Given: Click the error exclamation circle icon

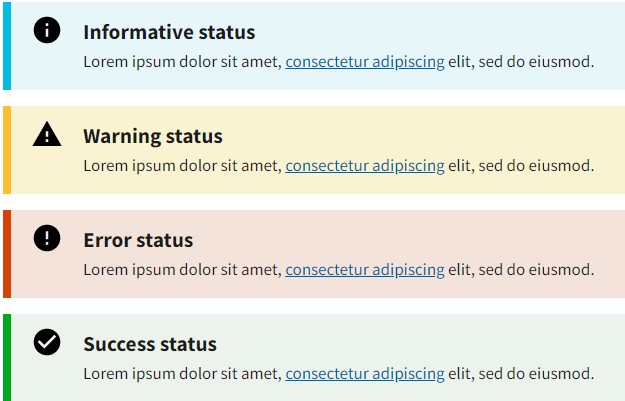Looking at the screenshot, I should [x=47, y=238].
